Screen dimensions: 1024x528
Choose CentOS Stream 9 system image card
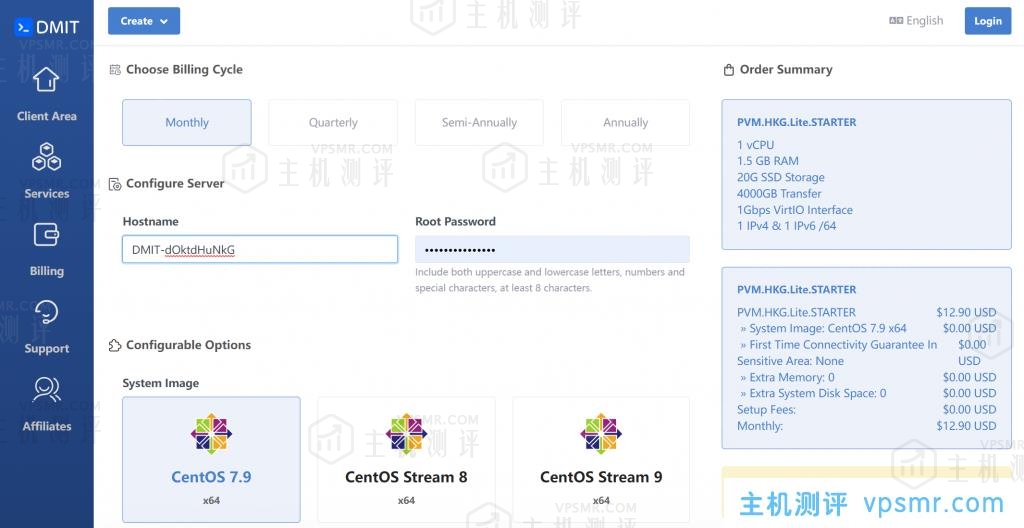pyautogui.click(x=601, y=459)
